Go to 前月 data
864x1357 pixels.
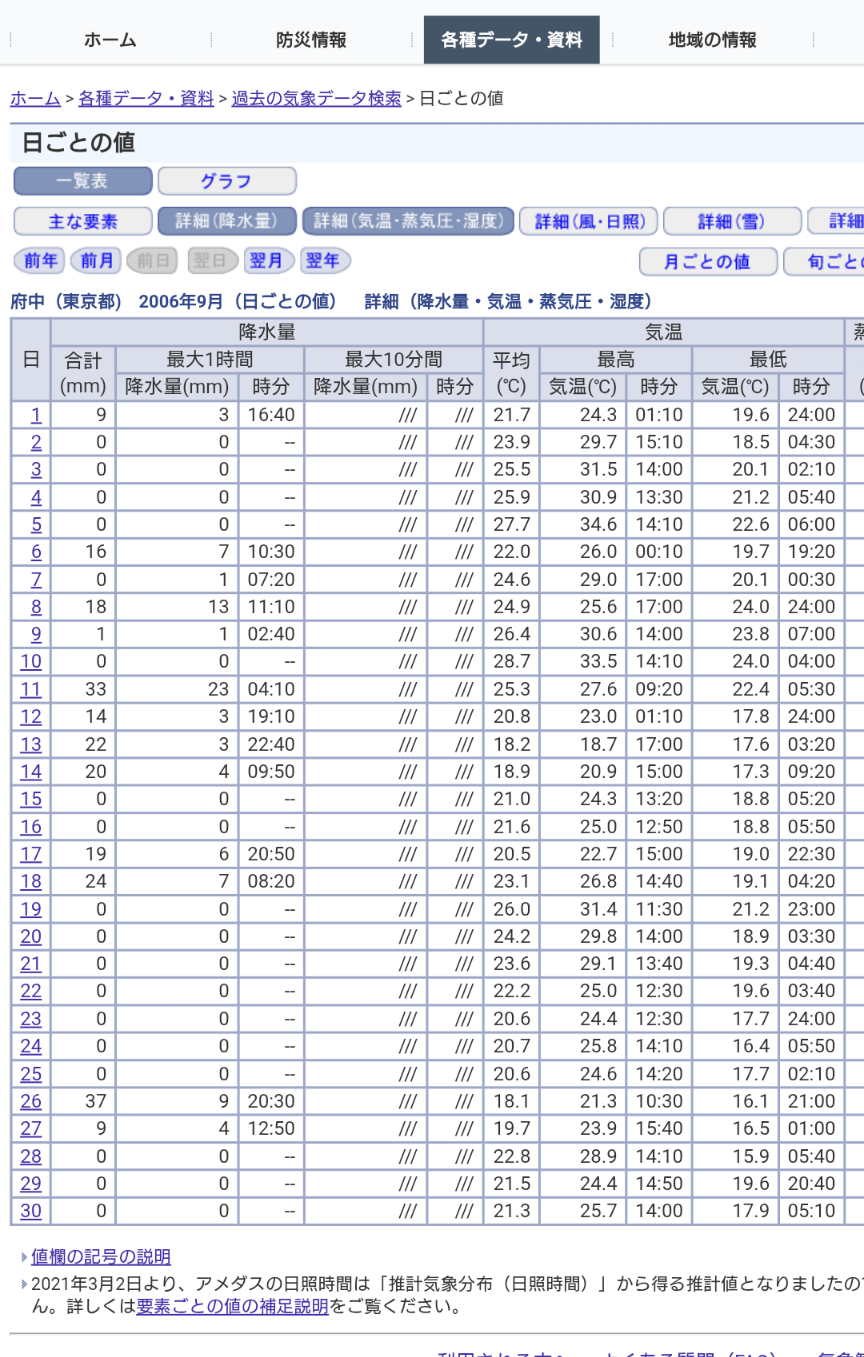96,260
